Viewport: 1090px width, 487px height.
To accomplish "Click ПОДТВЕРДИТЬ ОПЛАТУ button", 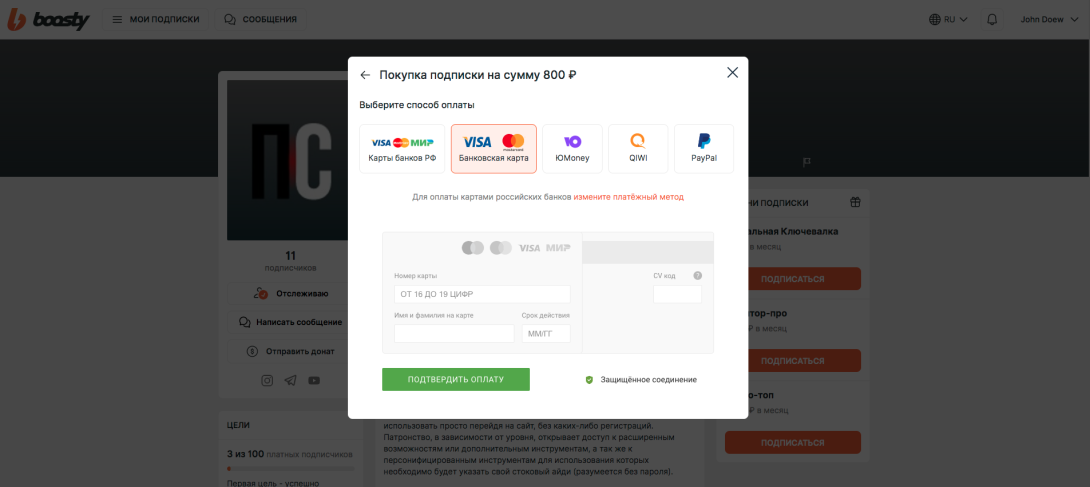I will click(456, 379).
